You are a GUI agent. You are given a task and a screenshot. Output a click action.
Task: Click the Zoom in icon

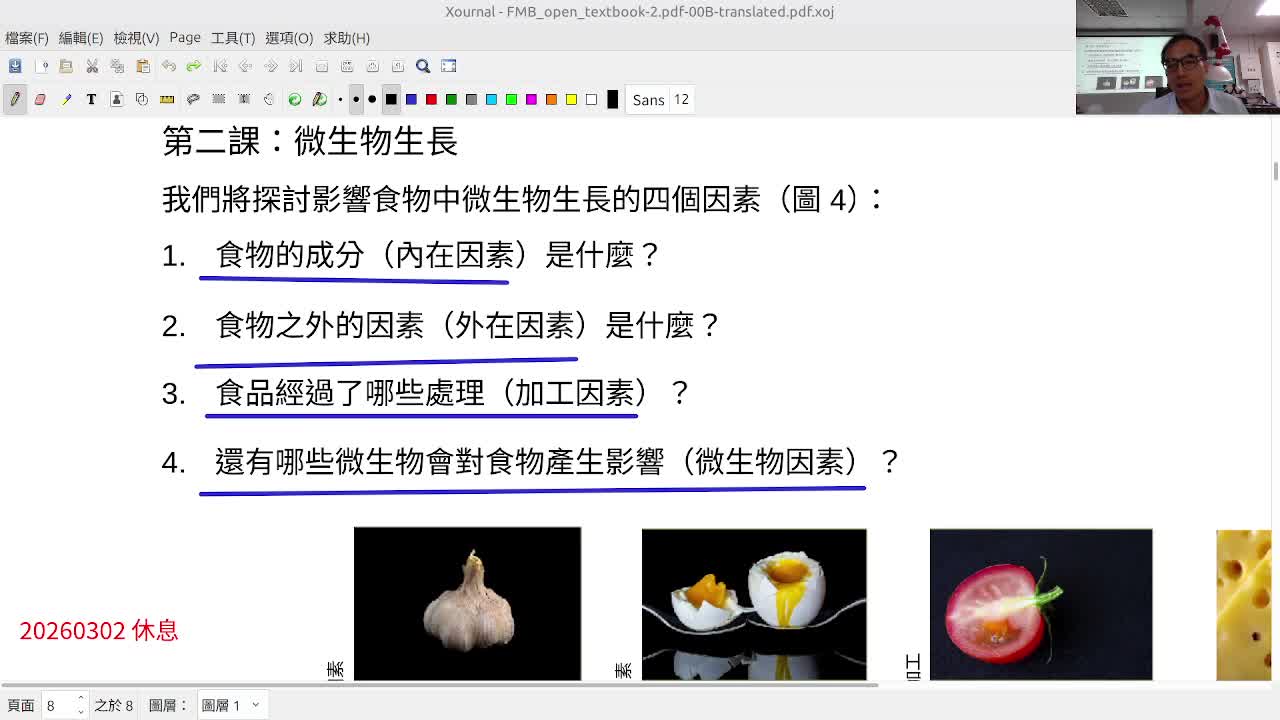[372, 66]
